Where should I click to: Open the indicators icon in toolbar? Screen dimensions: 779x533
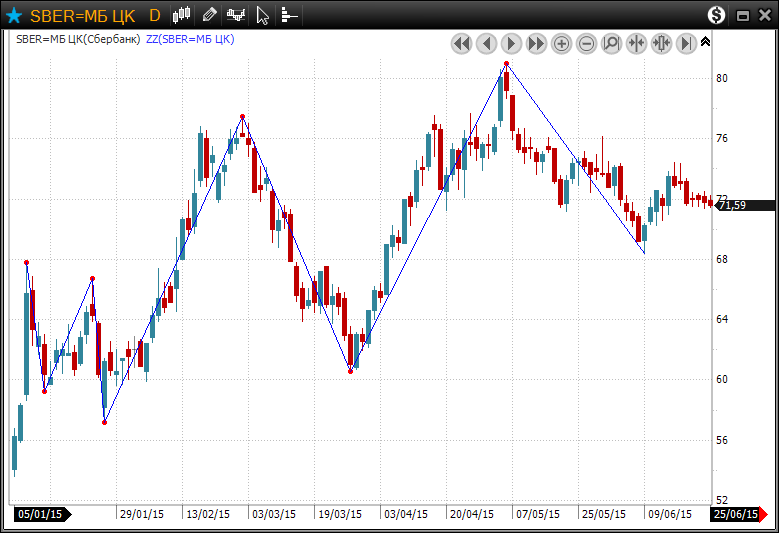tap(236, 15)
